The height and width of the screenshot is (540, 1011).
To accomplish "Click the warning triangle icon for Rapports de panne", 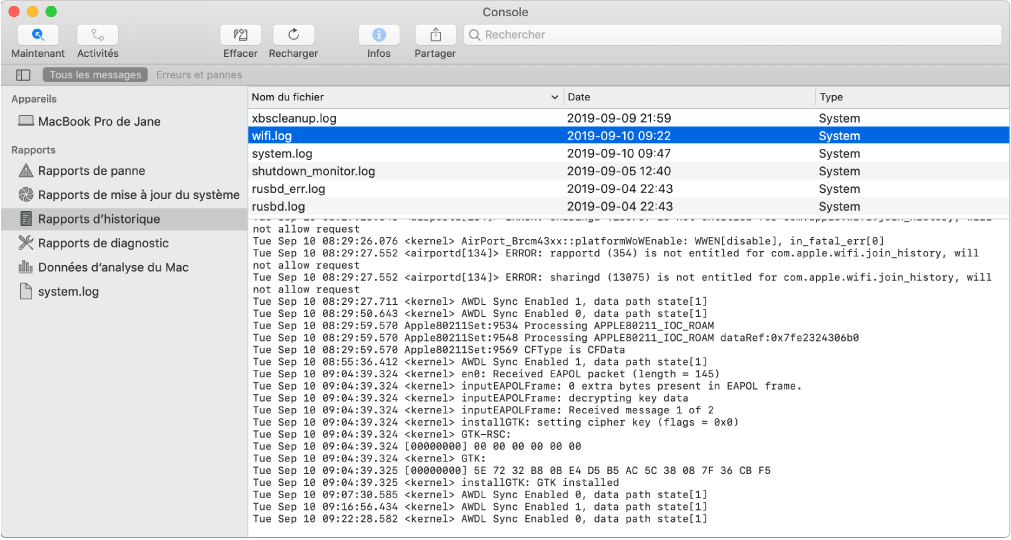I will 26,171.
